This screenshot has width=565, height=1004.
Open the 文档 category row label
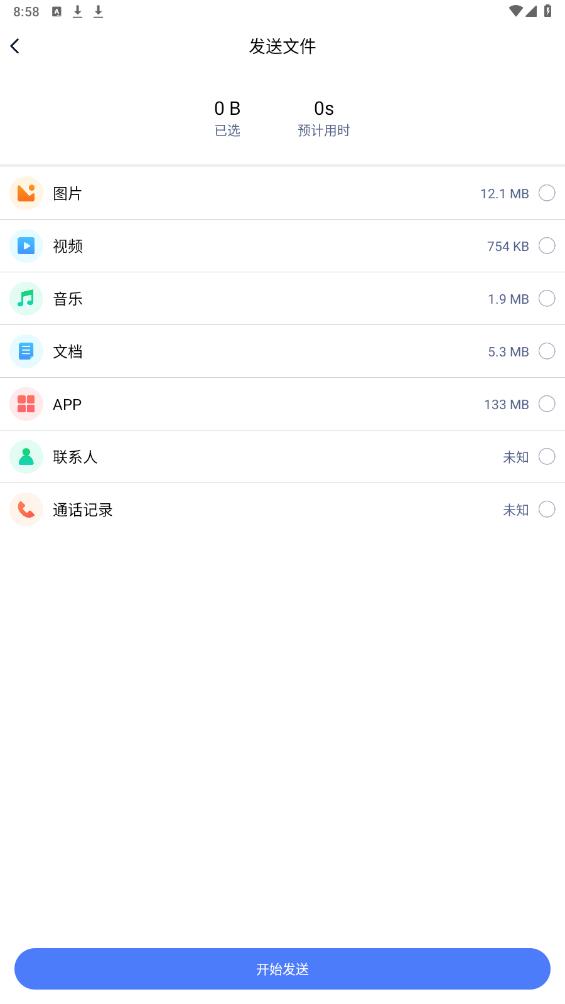click(67, 352)
